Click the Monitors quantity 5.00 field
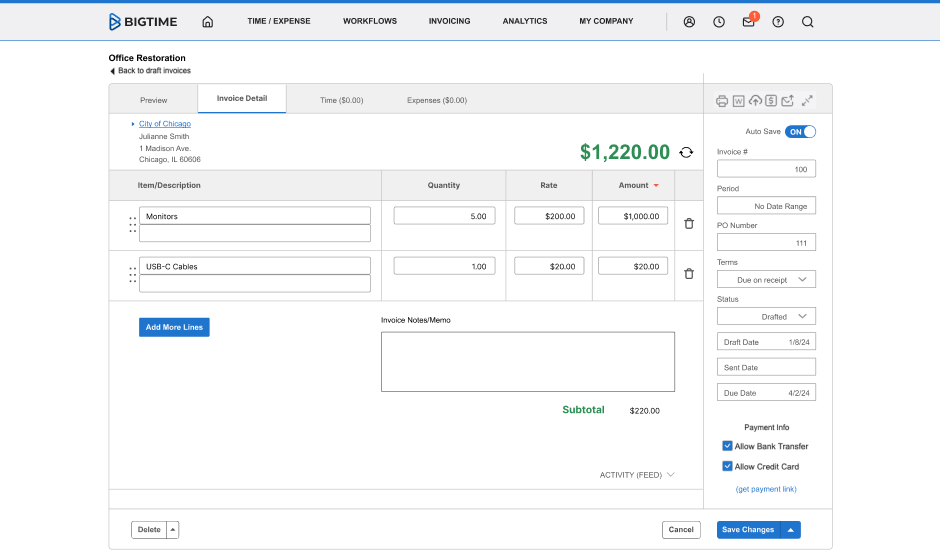 [x=444, y=216]
